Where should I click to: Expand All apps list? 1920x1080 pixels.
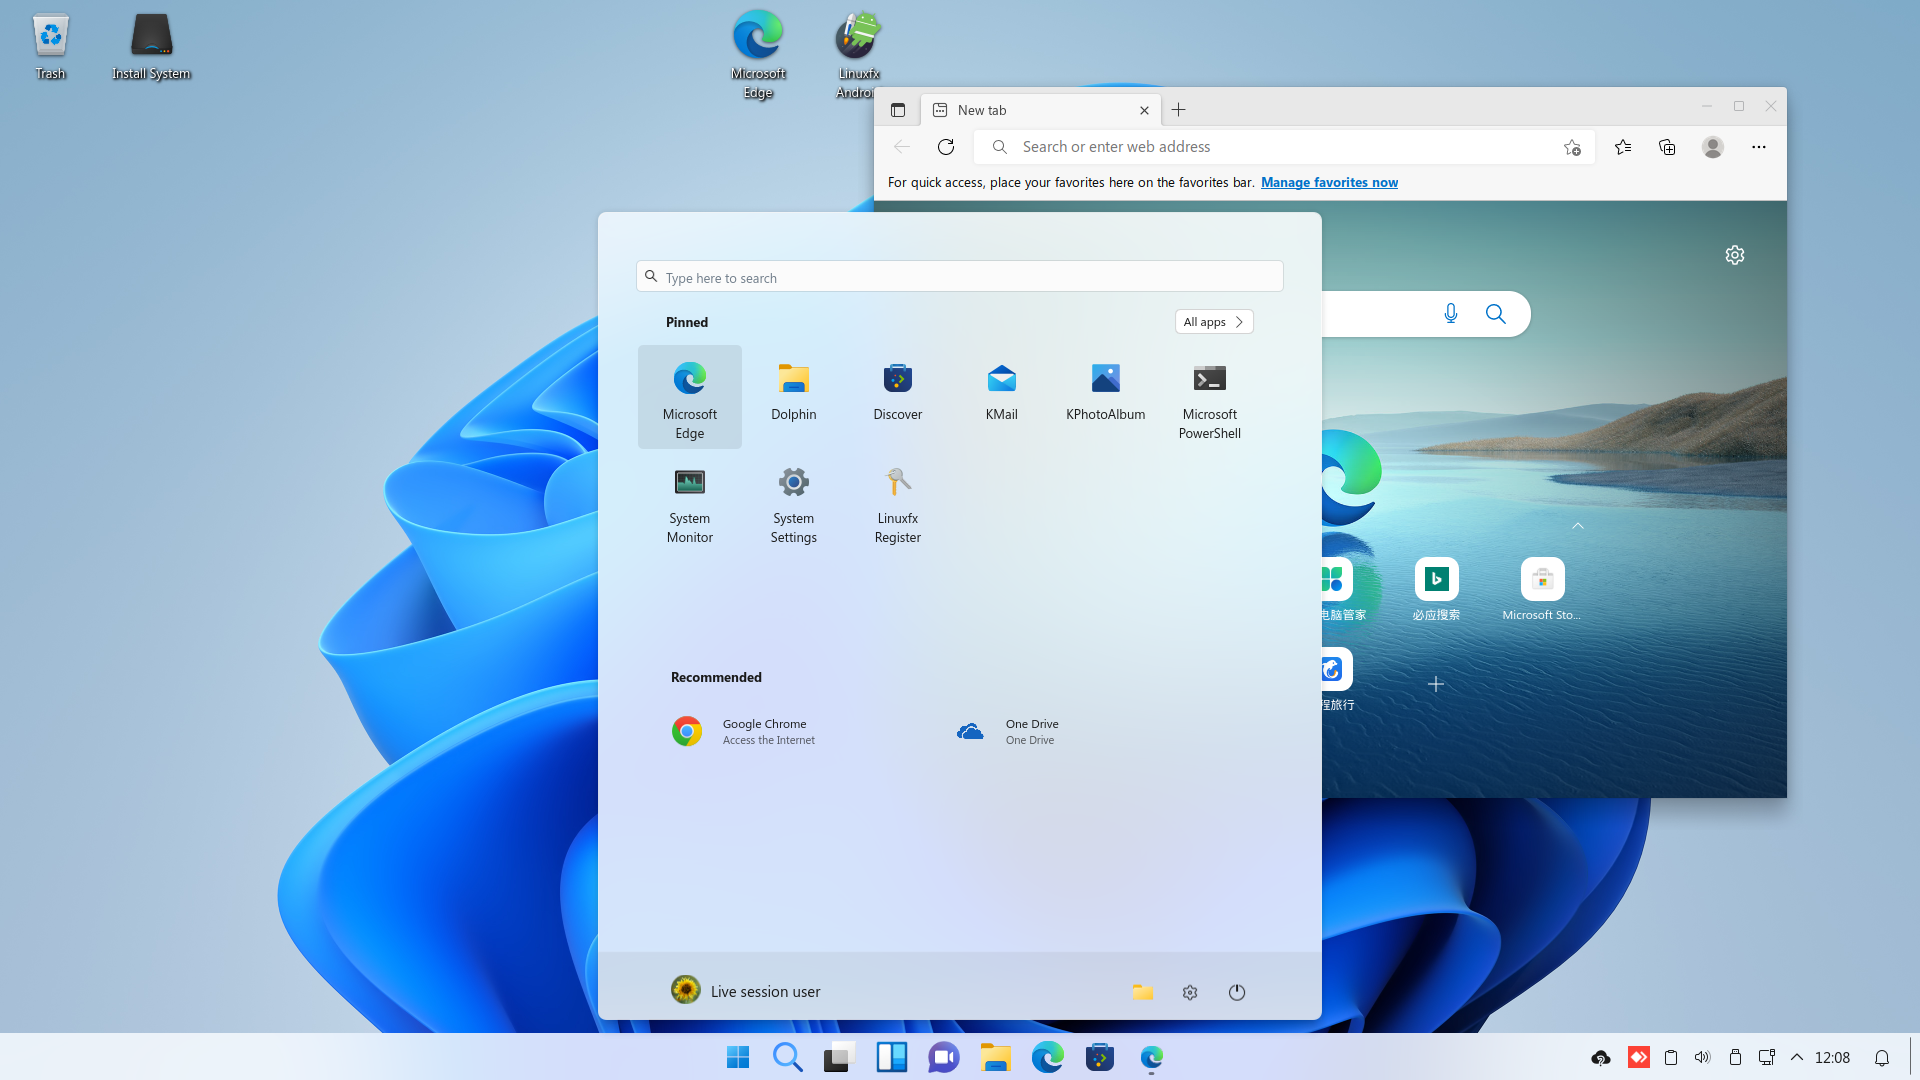pos(1213,322)
